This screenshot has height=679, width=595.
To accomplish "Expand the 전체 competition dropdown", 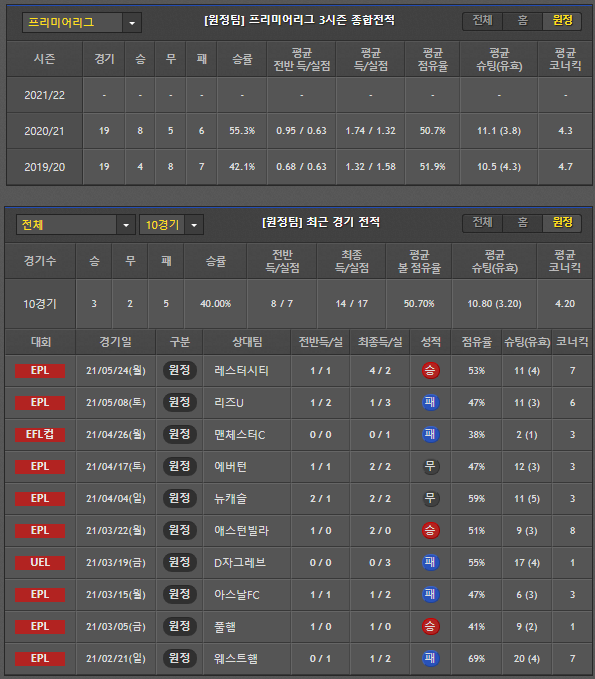I will (x=76, y=225).
